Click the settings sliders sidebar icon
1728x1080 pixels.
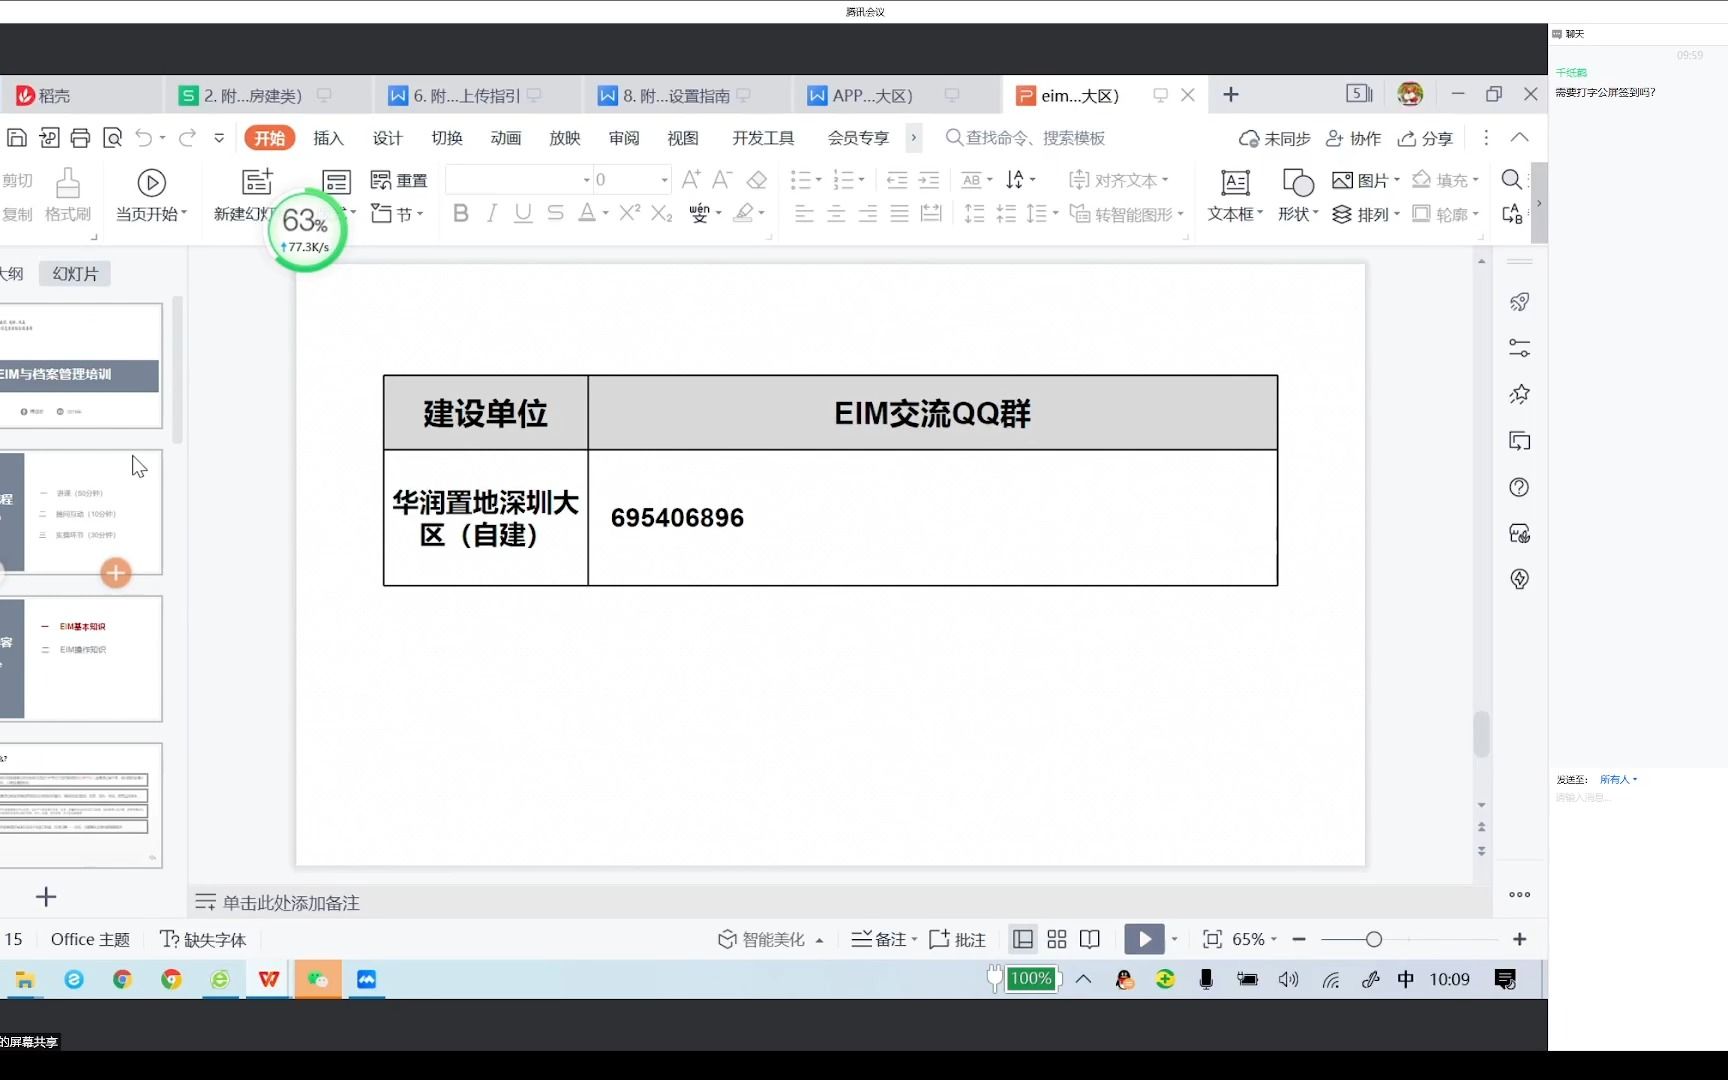click(1519, 348)
